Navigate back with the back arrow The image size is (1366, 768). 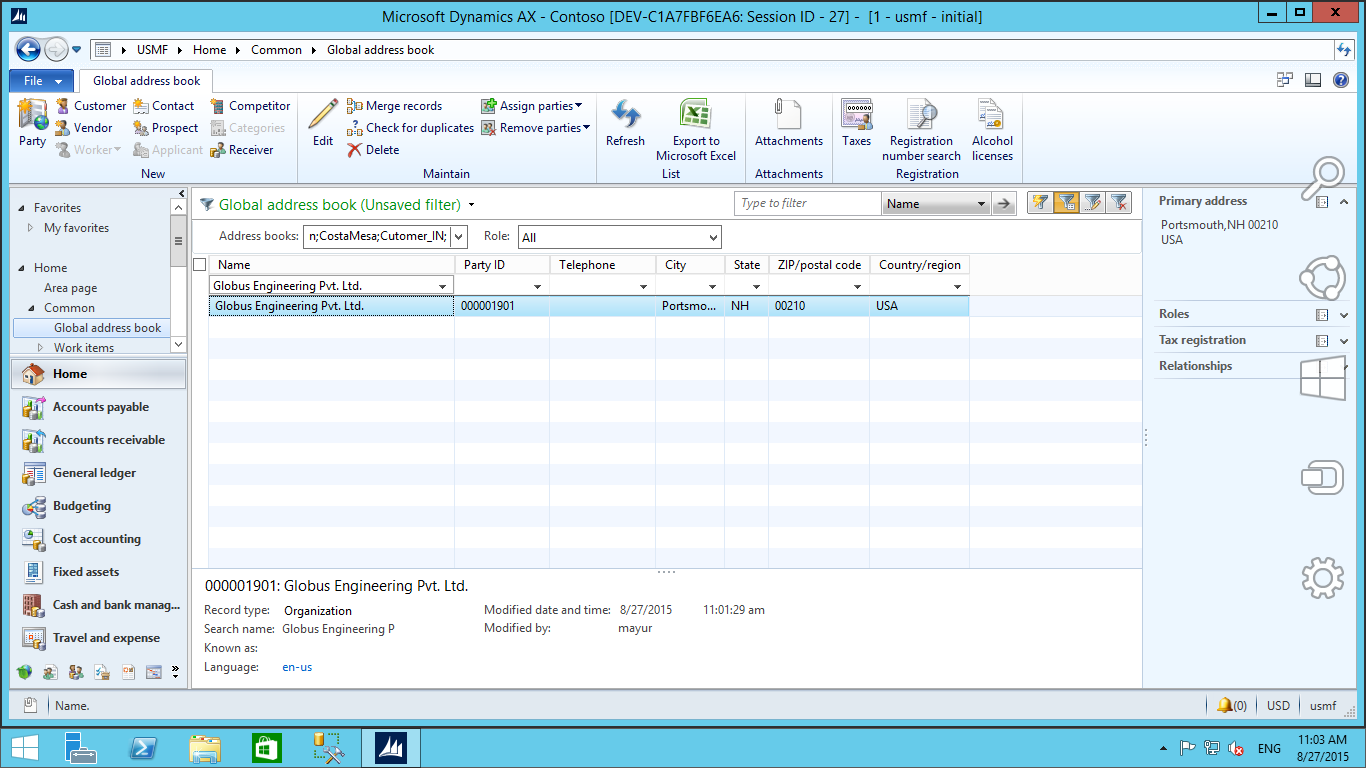pyautogui.click(x=28, y=49)
